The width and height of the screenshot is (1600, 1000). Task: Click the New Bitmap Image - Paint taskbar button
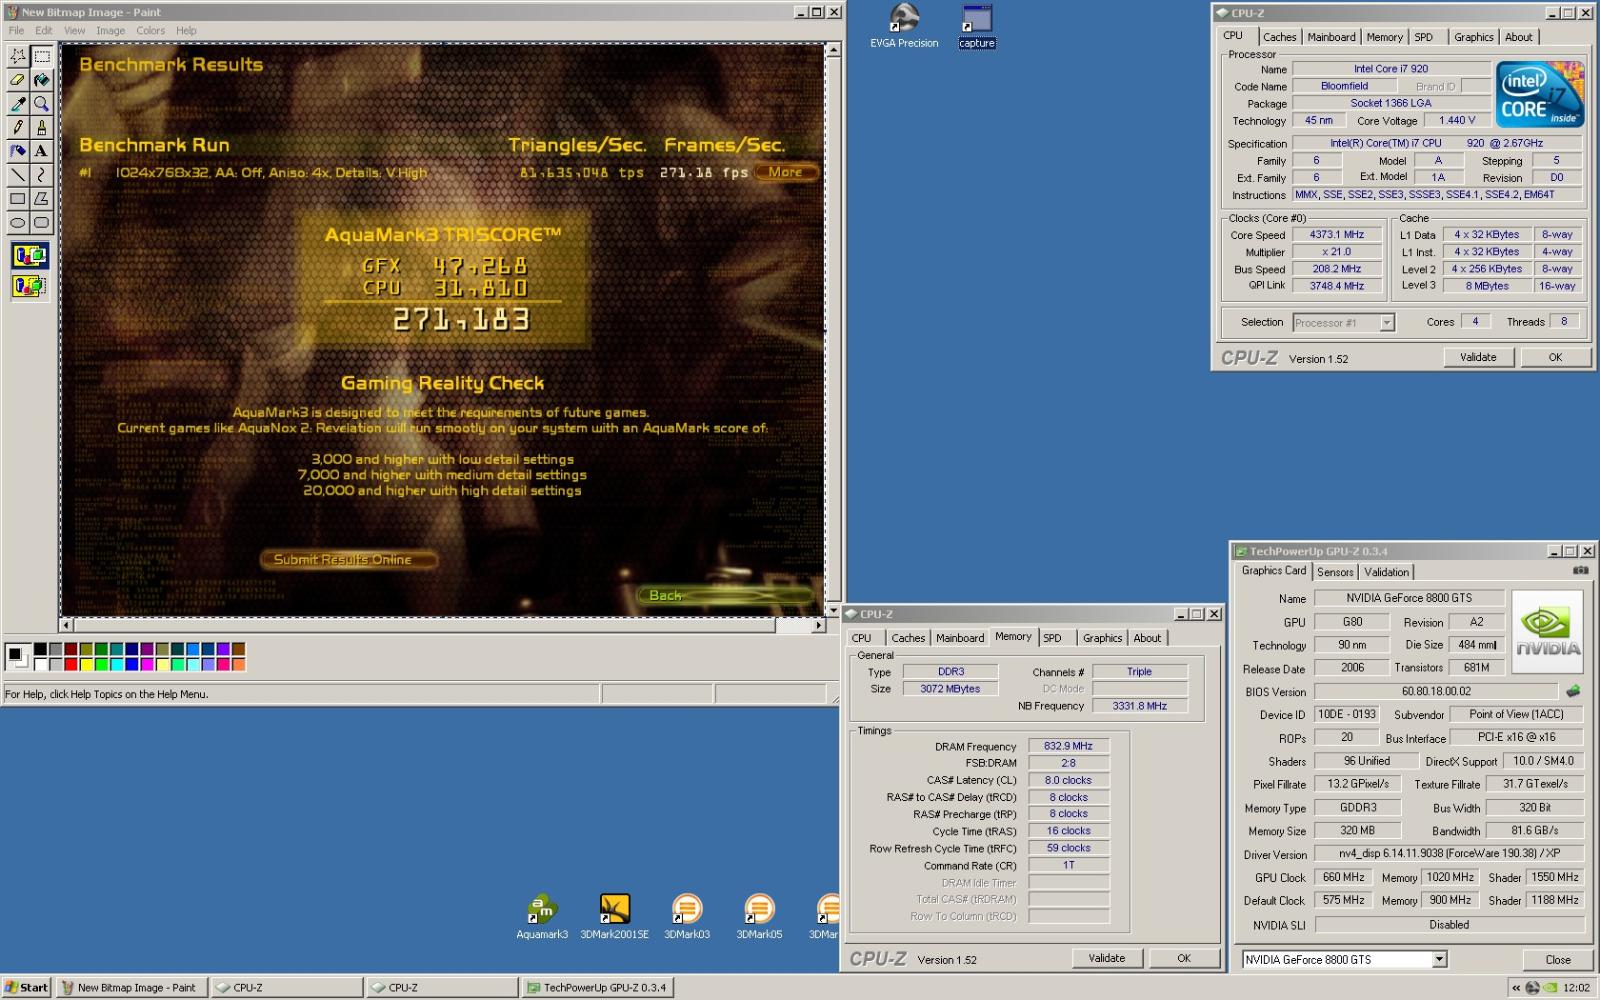(x=131, y=988)
